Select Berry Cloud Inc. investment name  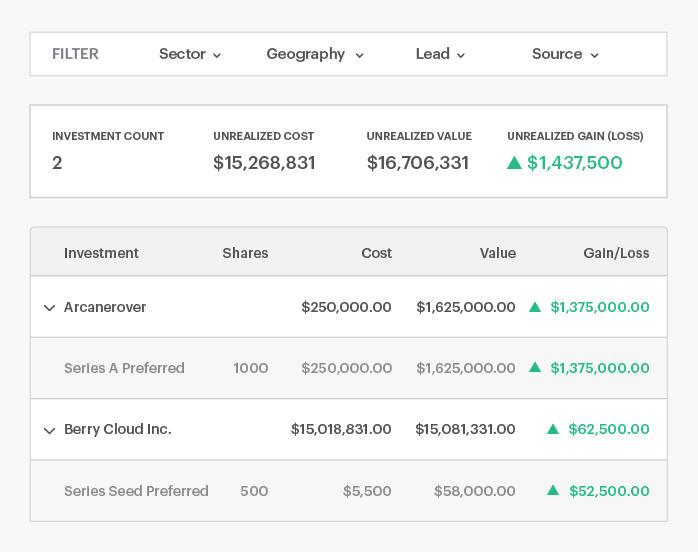pyautogui.click(x=118, y=429)
